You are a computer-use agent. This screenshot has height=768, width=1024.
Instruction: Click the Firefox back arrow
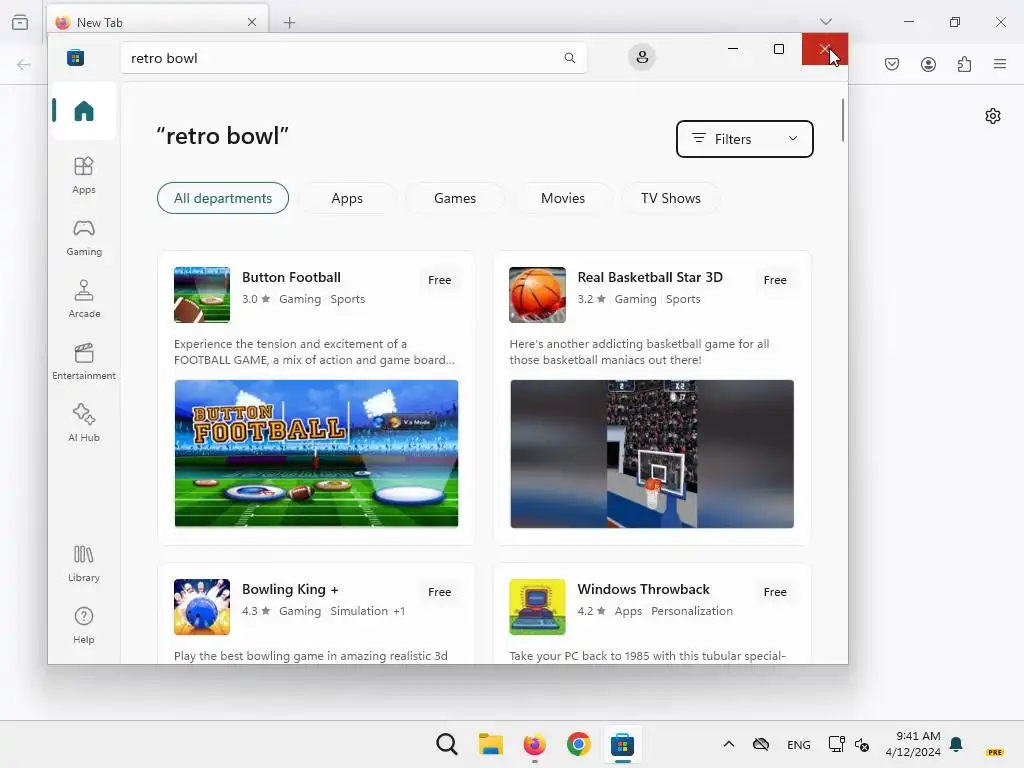pyautogui.click(x=24, y=64)
